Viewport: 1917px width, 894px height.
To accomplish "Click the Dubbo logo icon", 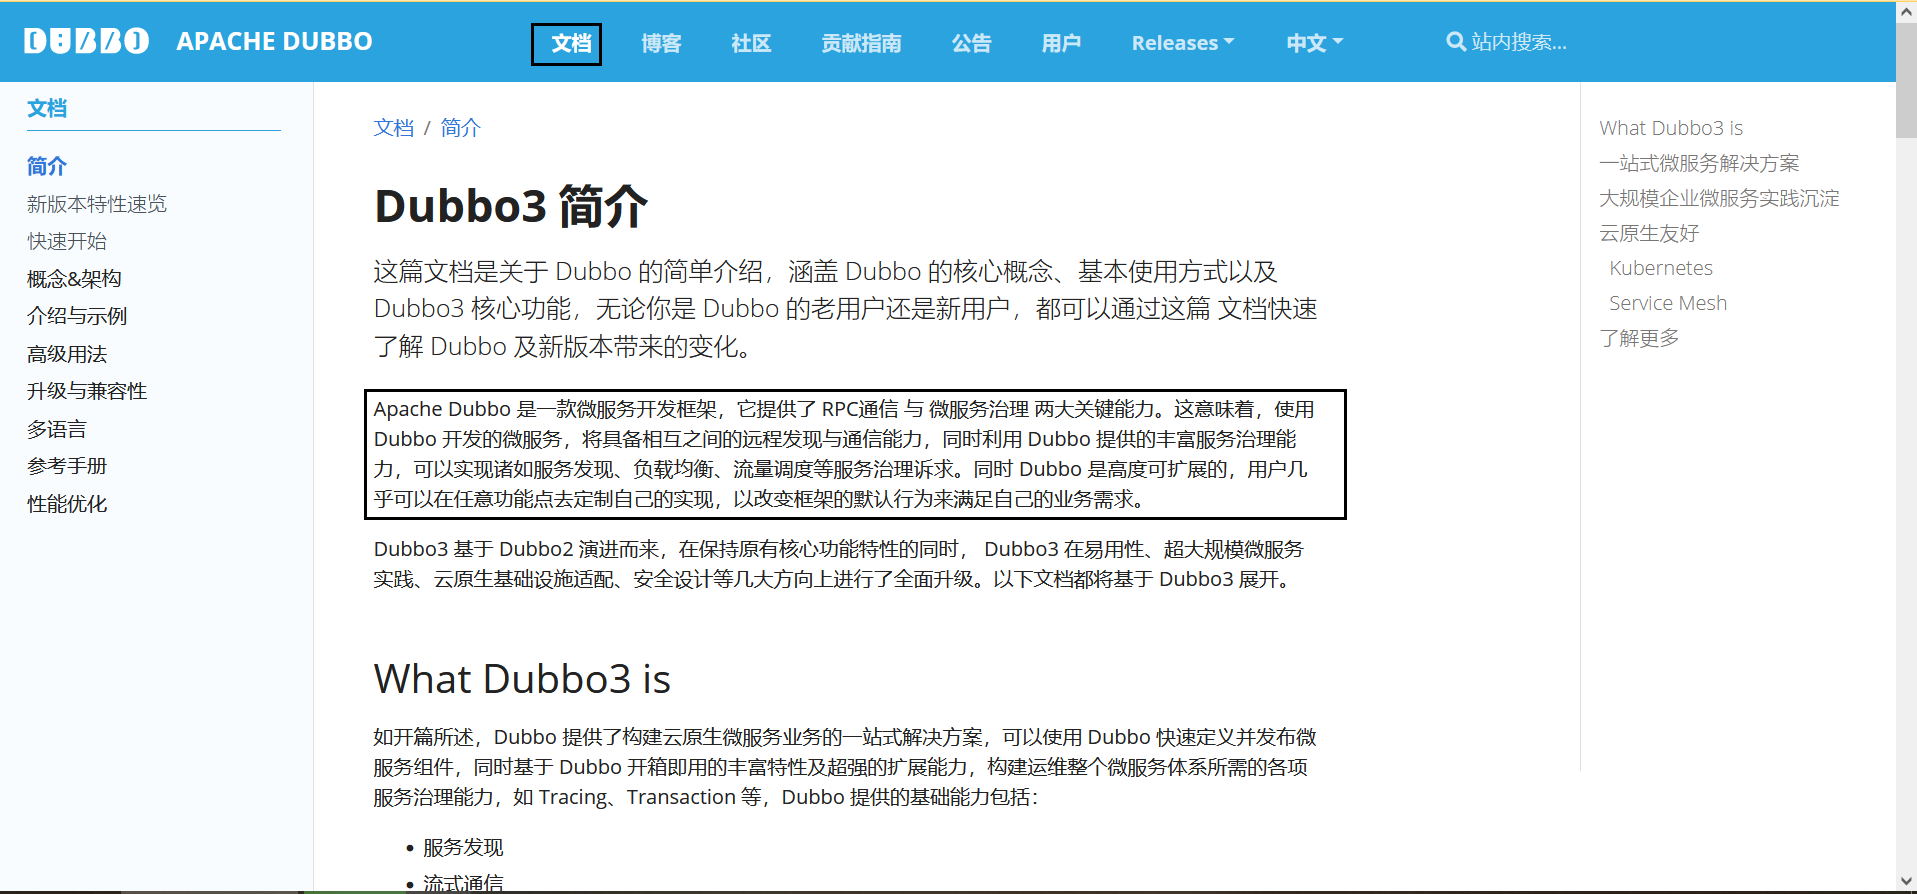I will (87, 41).
